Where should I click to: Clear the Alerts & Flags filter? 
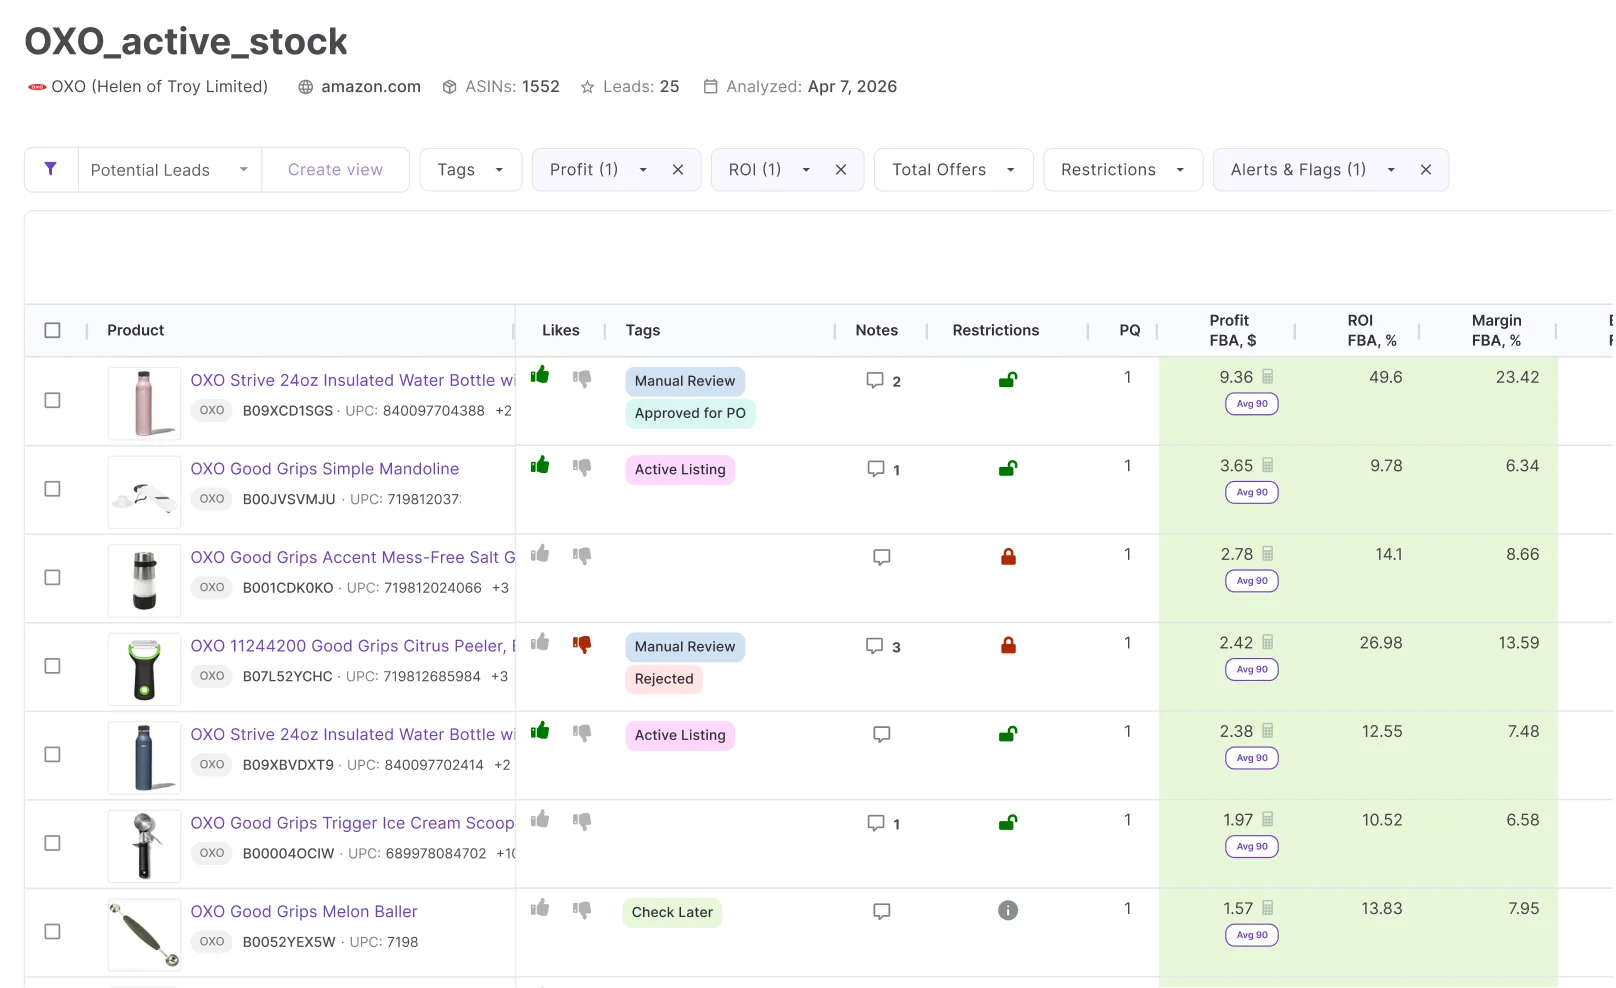click(x=1426, y=170)
